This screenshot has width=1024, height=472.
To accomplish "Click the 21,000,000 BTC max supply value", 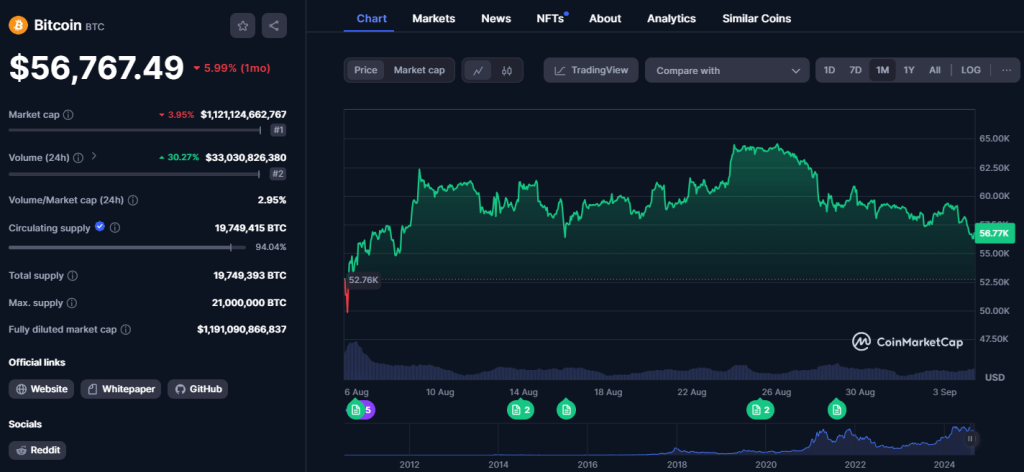I will tap(250, 303).
